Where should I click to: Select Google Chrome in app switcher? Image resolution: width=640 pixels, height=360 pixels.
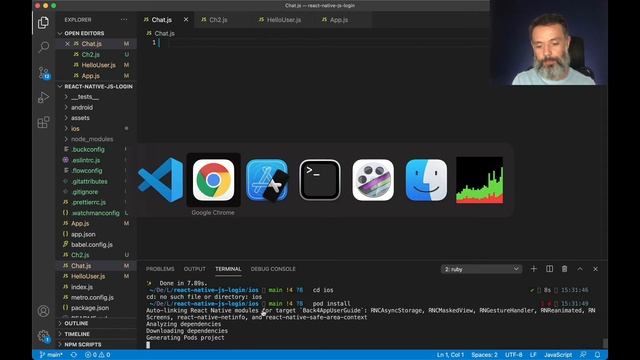[213, 180]
